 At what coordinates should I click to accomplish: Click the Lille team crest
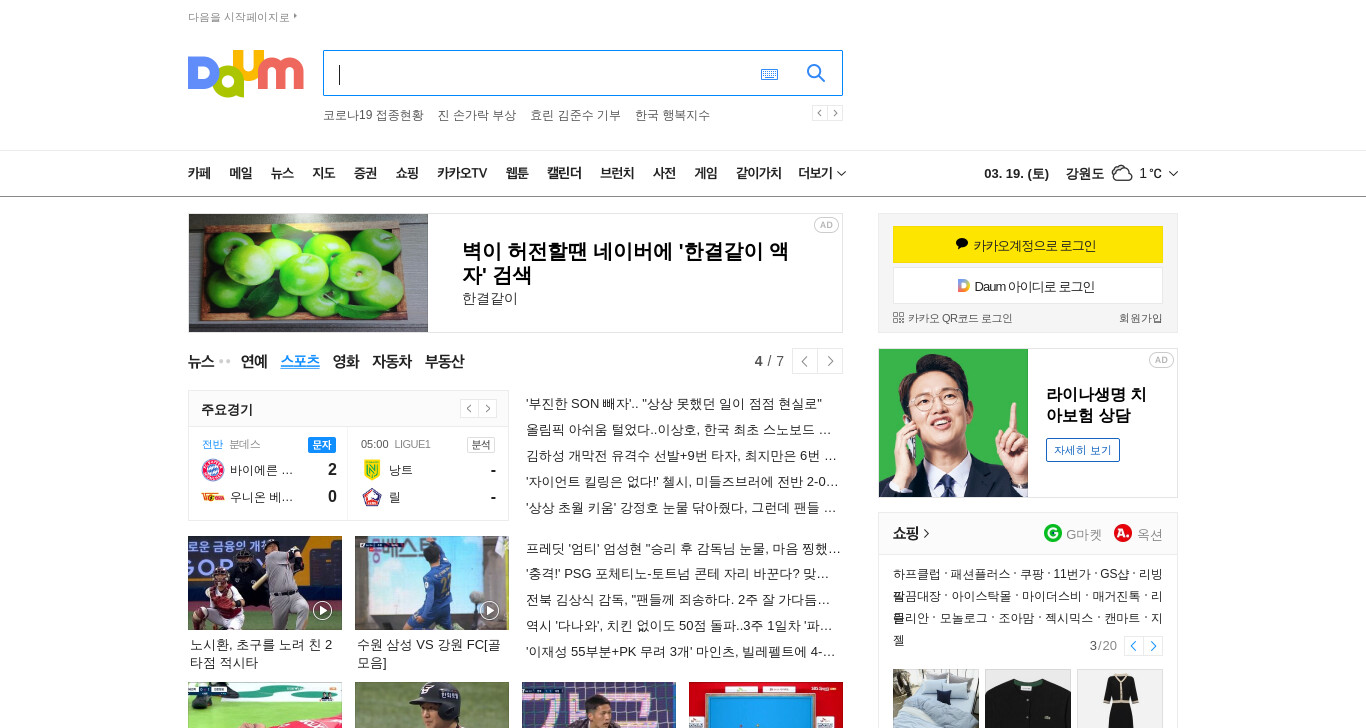click(x=372, y=497)
